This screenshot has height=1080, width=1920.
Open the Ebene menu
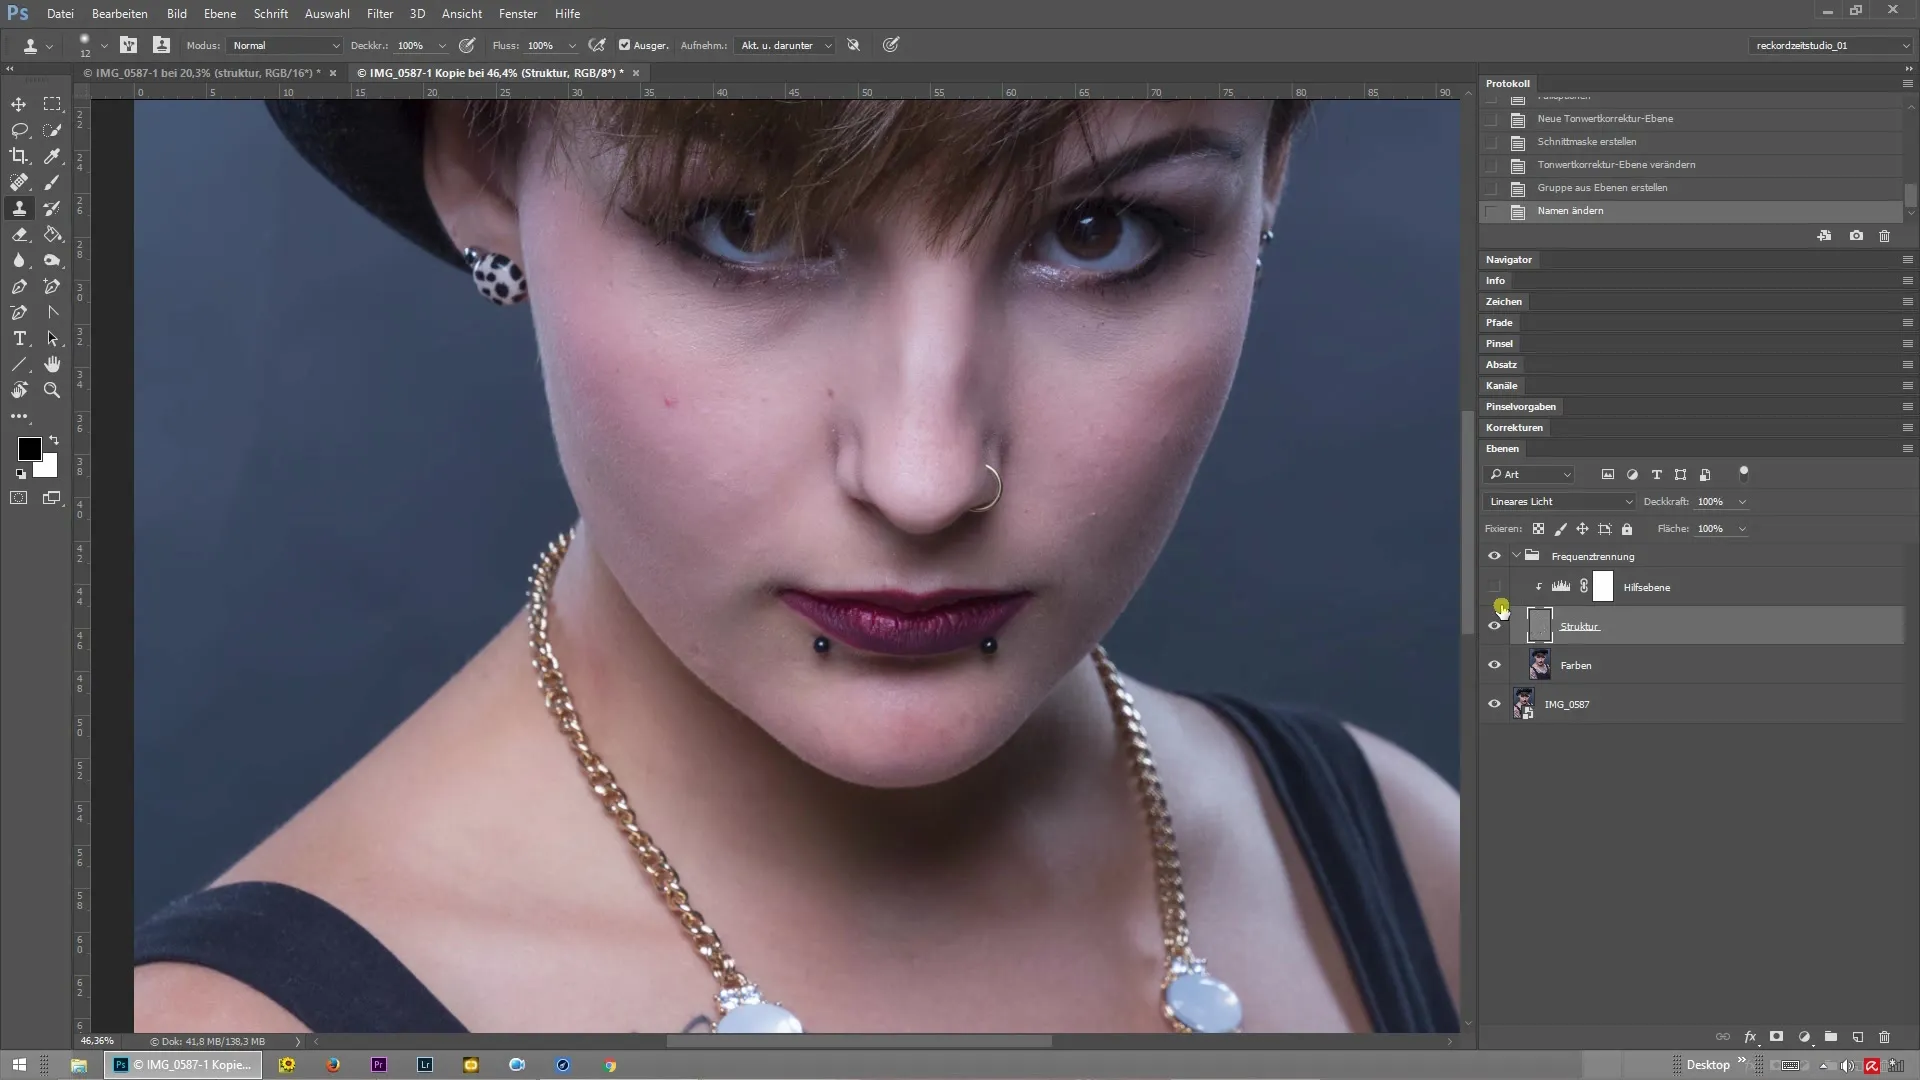coord(220,14)
